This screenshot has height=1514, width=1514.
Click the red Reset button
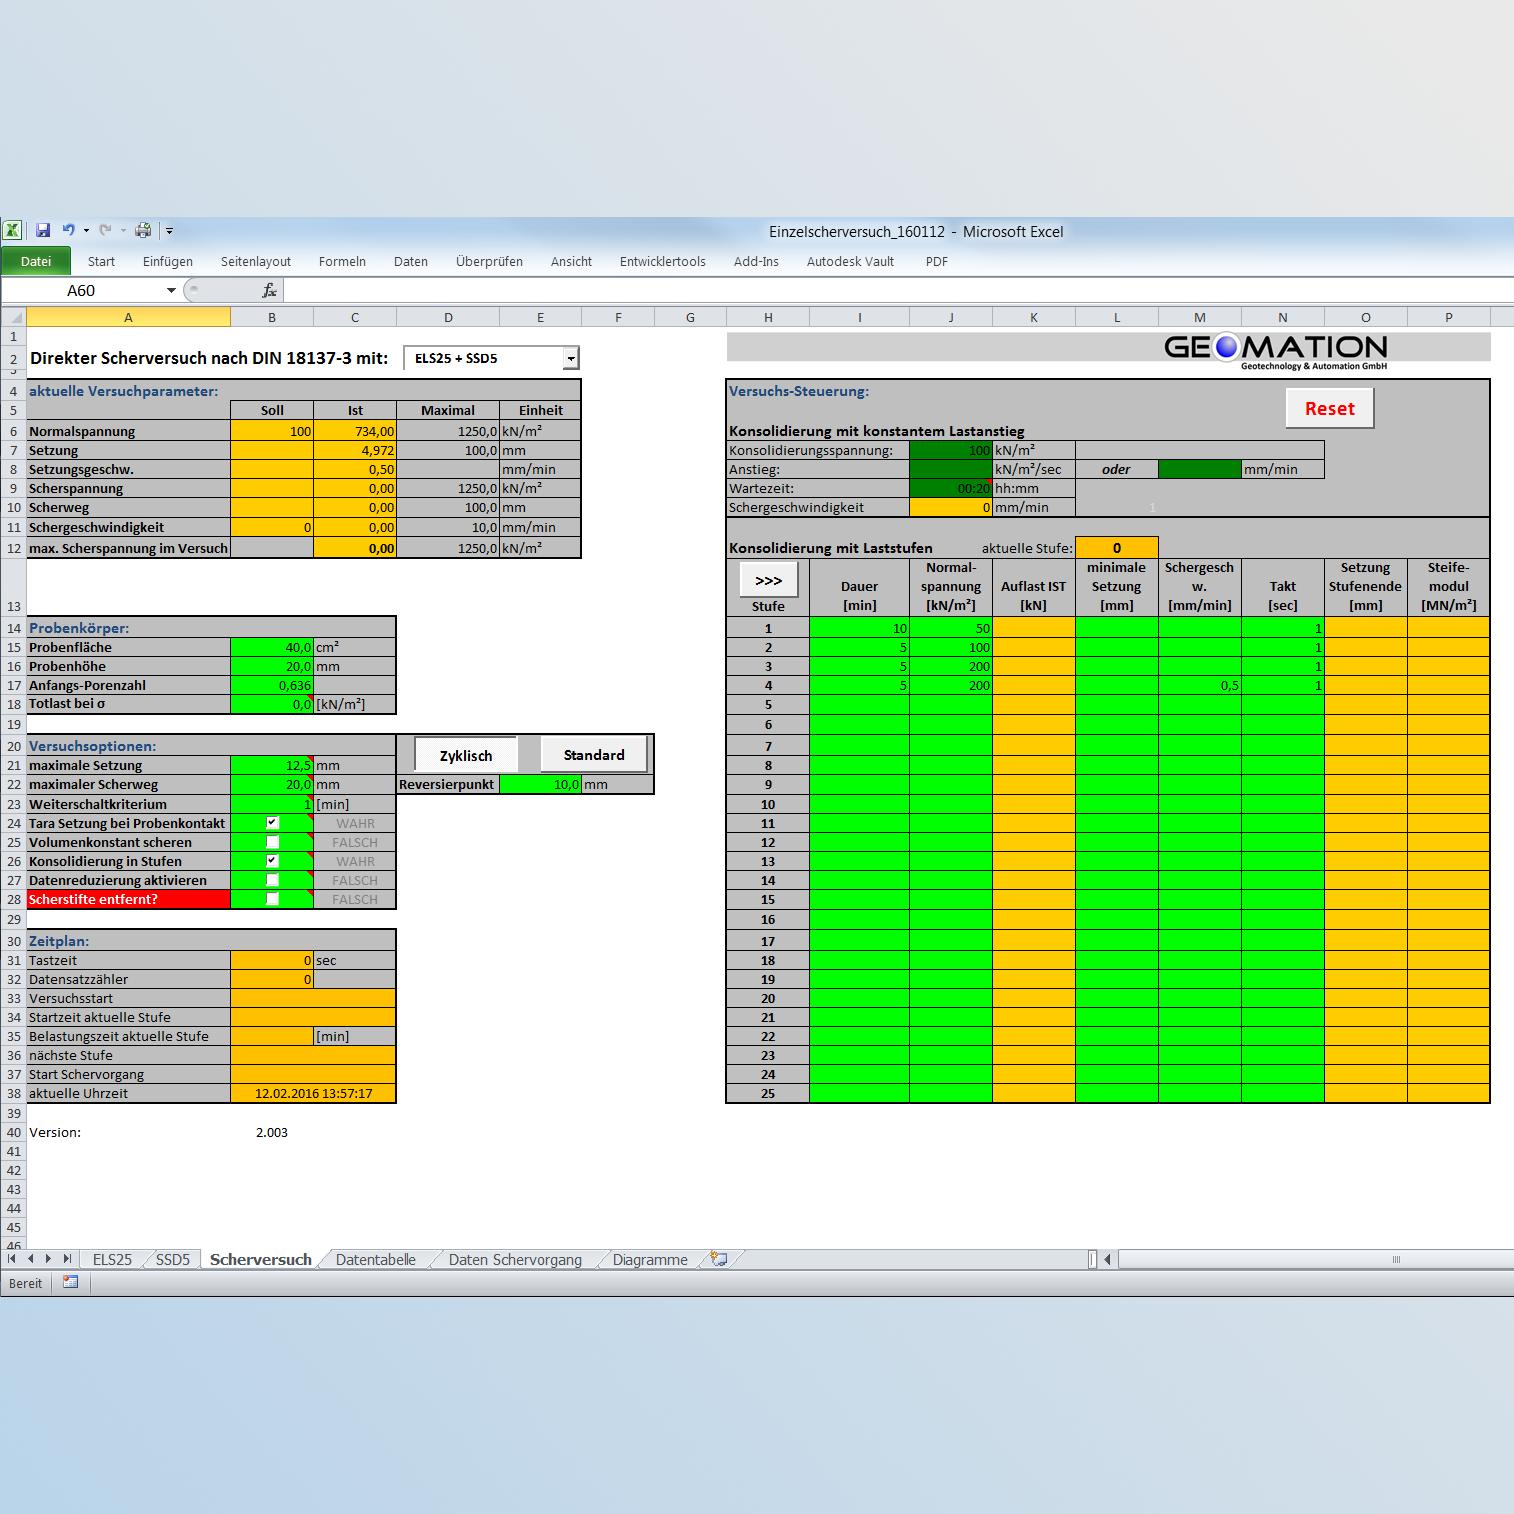pyautogui.click(x=1329, y=408)
